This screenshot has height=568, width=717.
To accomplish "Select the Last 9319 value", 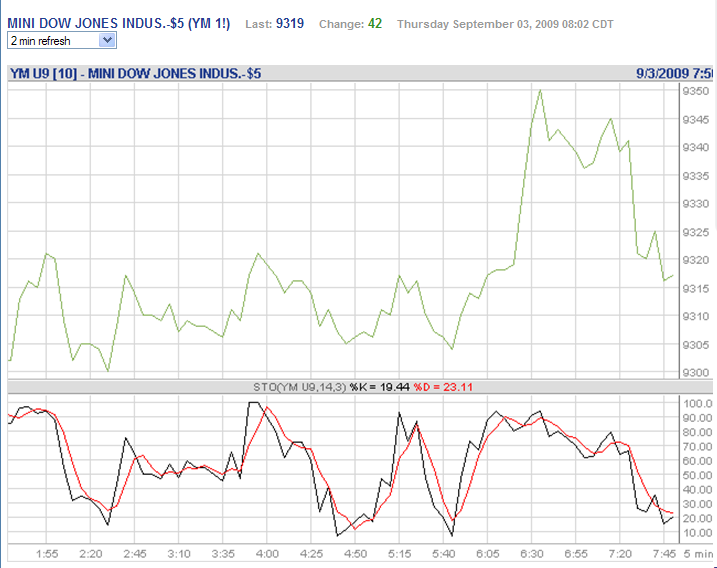I will 290,23.
